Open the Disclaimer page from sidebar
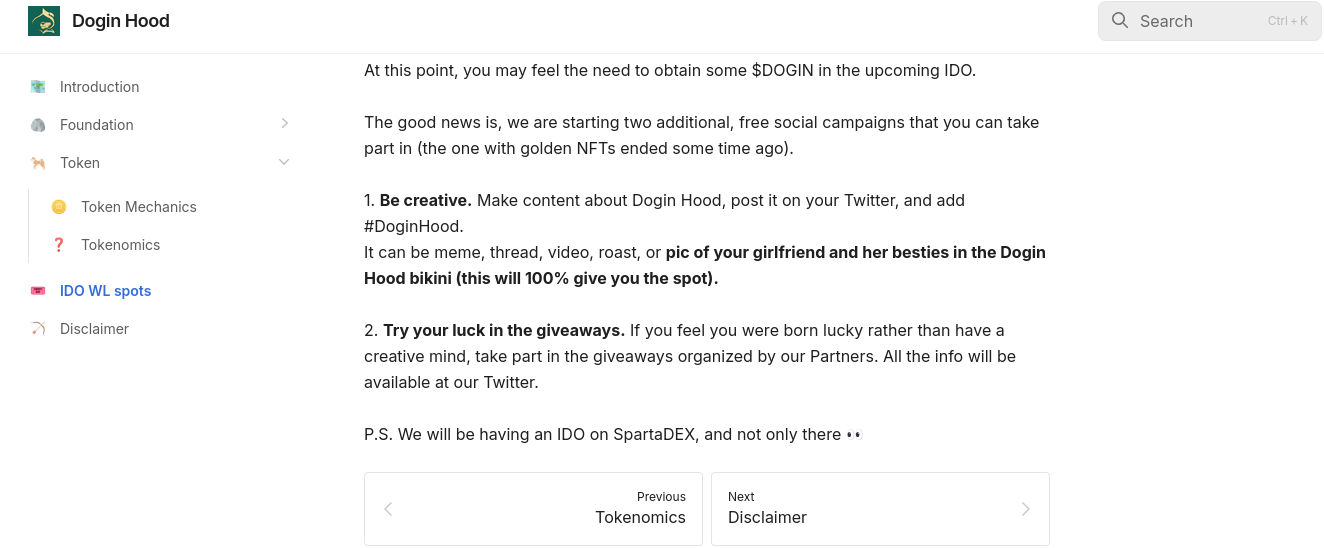 coord(94,329)
